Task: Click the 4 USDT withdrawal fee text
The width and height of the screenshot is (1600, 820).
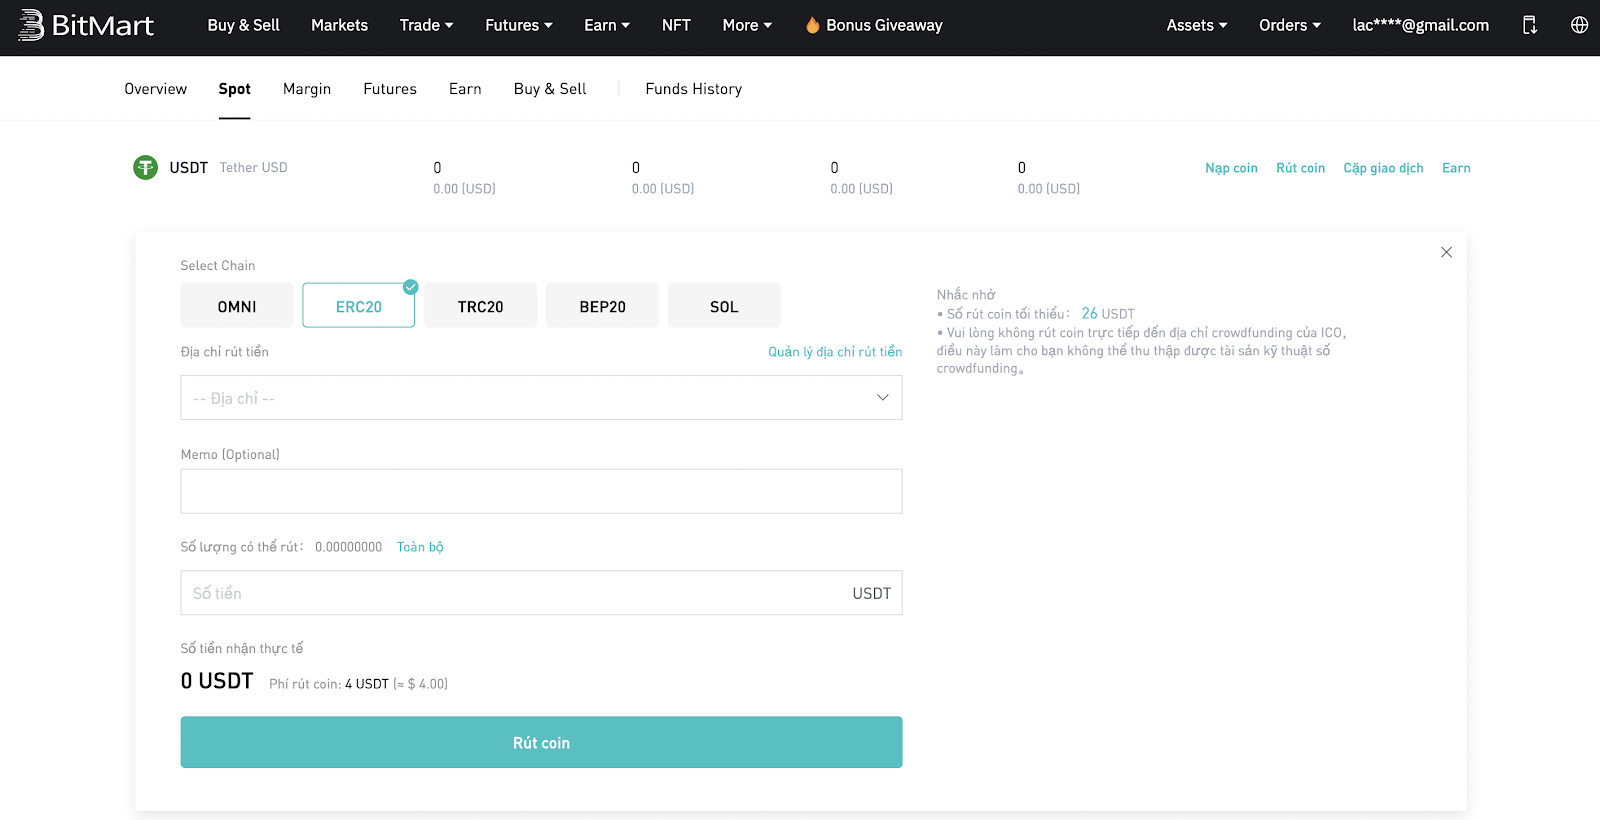Action: tap(367, 684)
